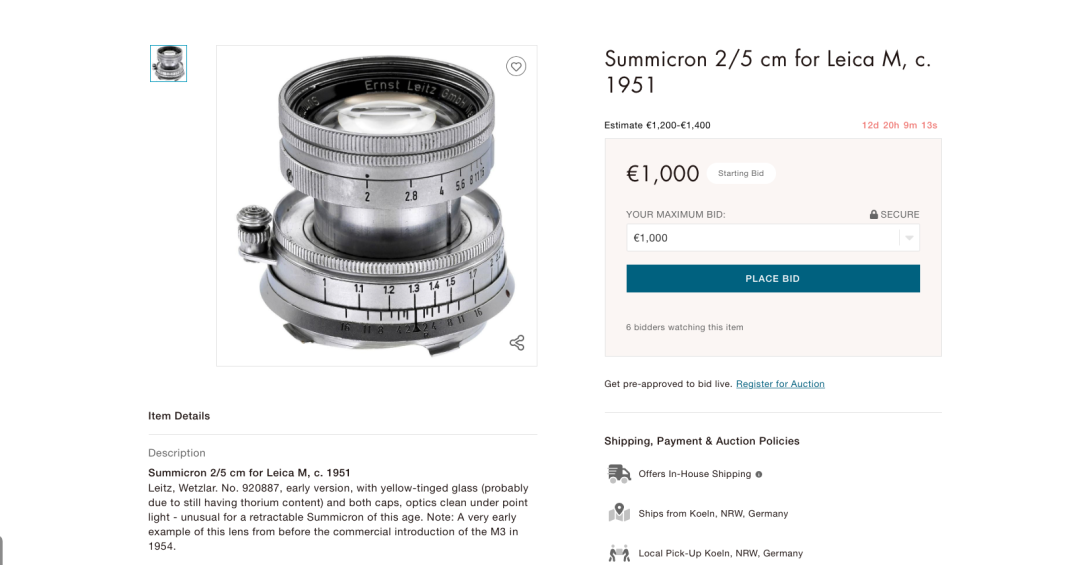Favorite the lens with the heart icon
This screenshot has height=565, width=1092.
point(516,67)
